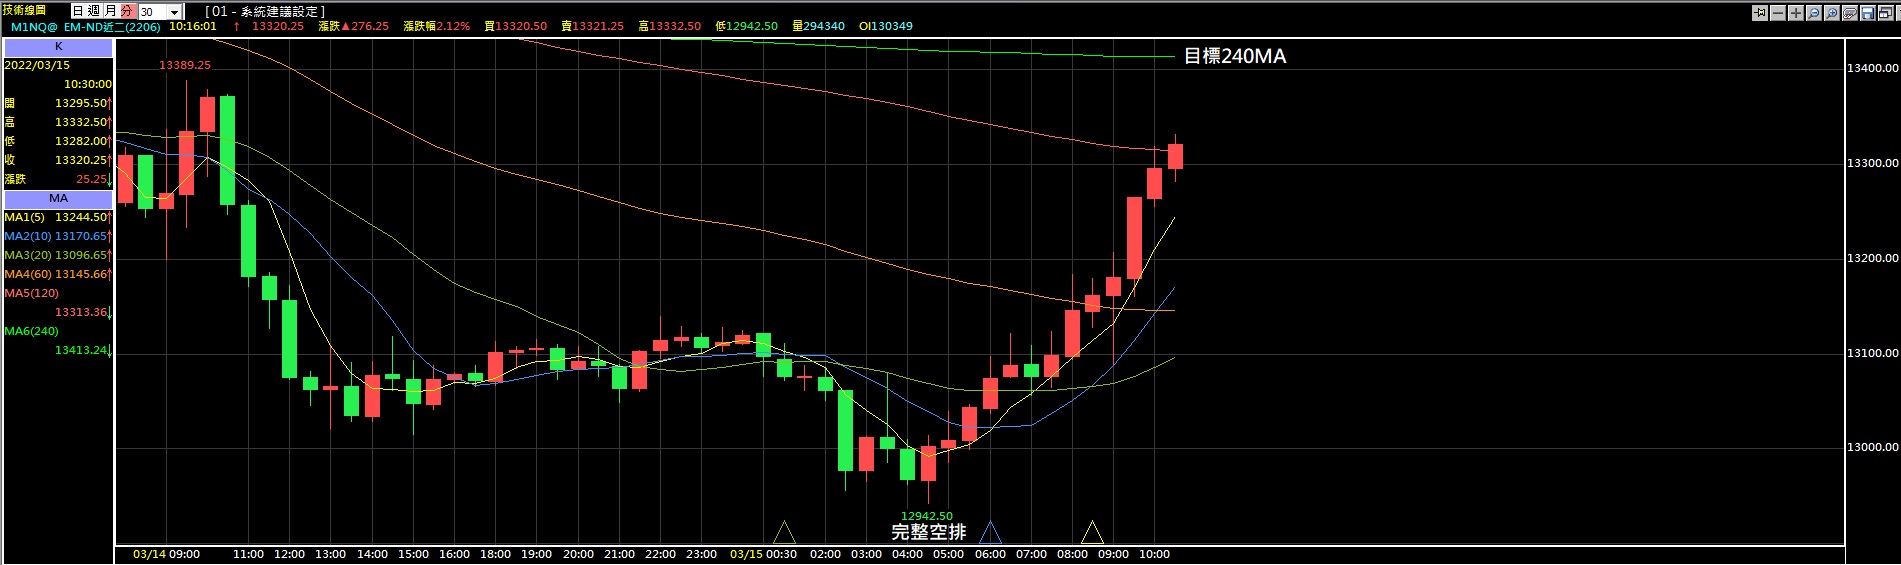Open the window layout icon
The height and width of the screenshot is (565, 1901).
(x=1886, y=13)
